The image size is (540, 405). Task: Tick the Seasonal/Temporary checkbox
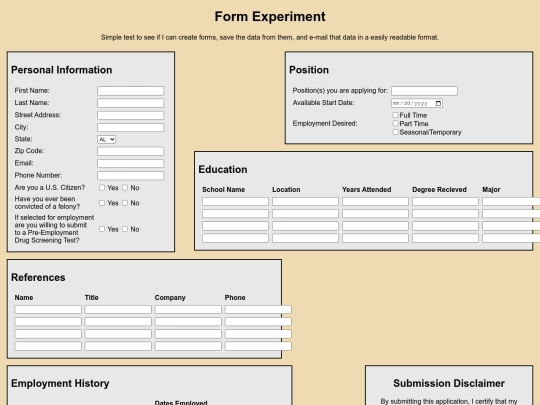click(x=395, y=132)
